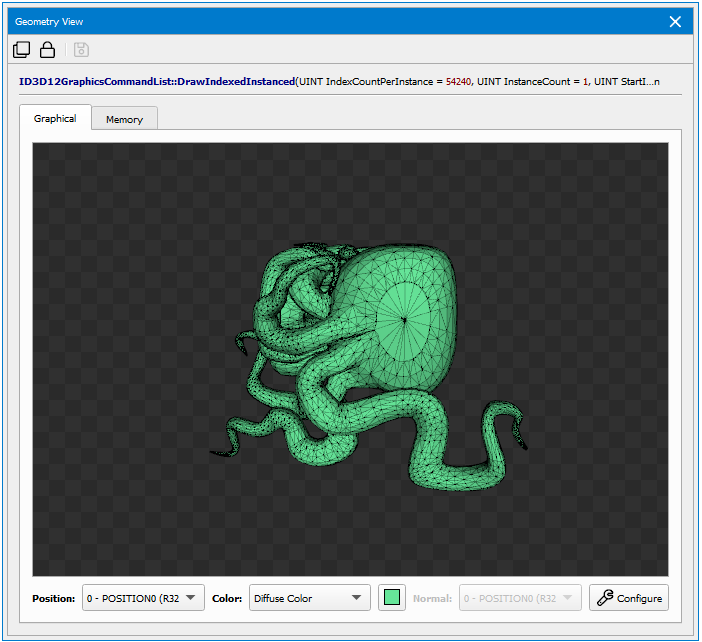Select the Graphical tab
The width and height of the screenshot is (702, 642).
[55, 118]
